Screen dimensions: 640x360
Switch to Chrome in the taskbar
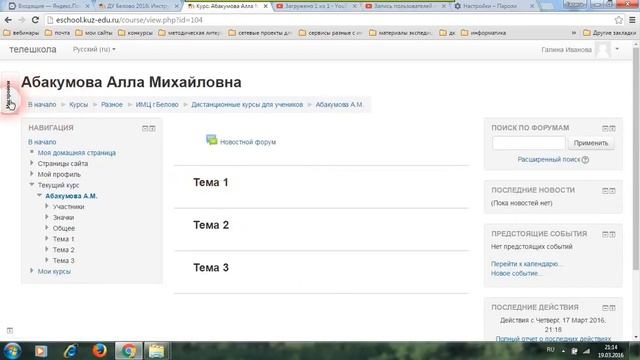click(129, 351)
